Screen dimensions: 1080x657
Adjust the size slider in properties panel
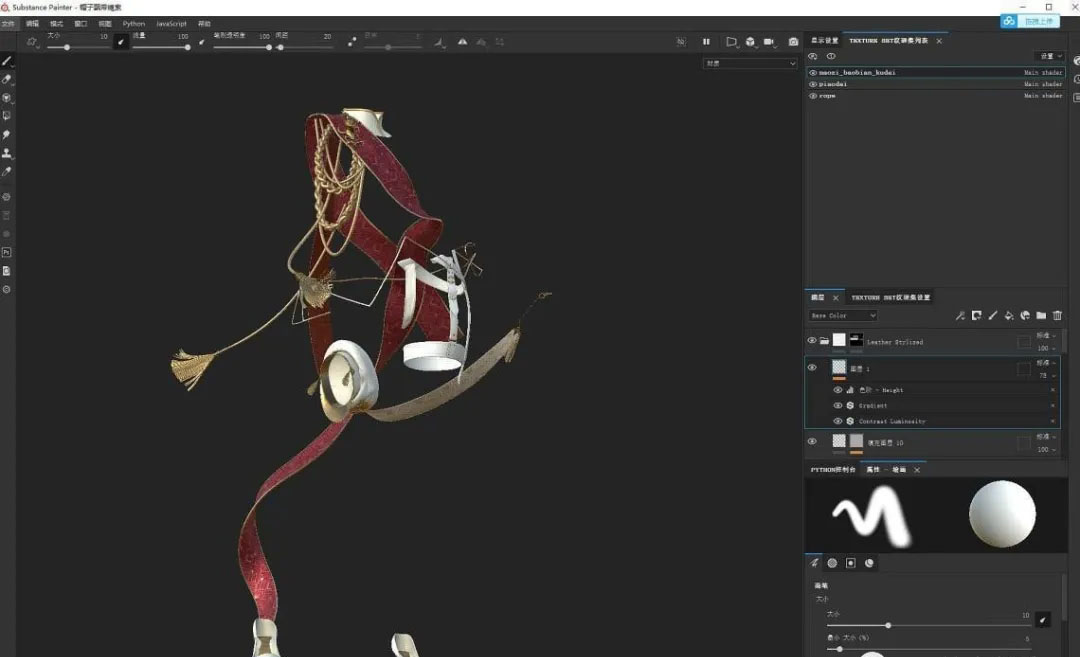coord(929,625)
